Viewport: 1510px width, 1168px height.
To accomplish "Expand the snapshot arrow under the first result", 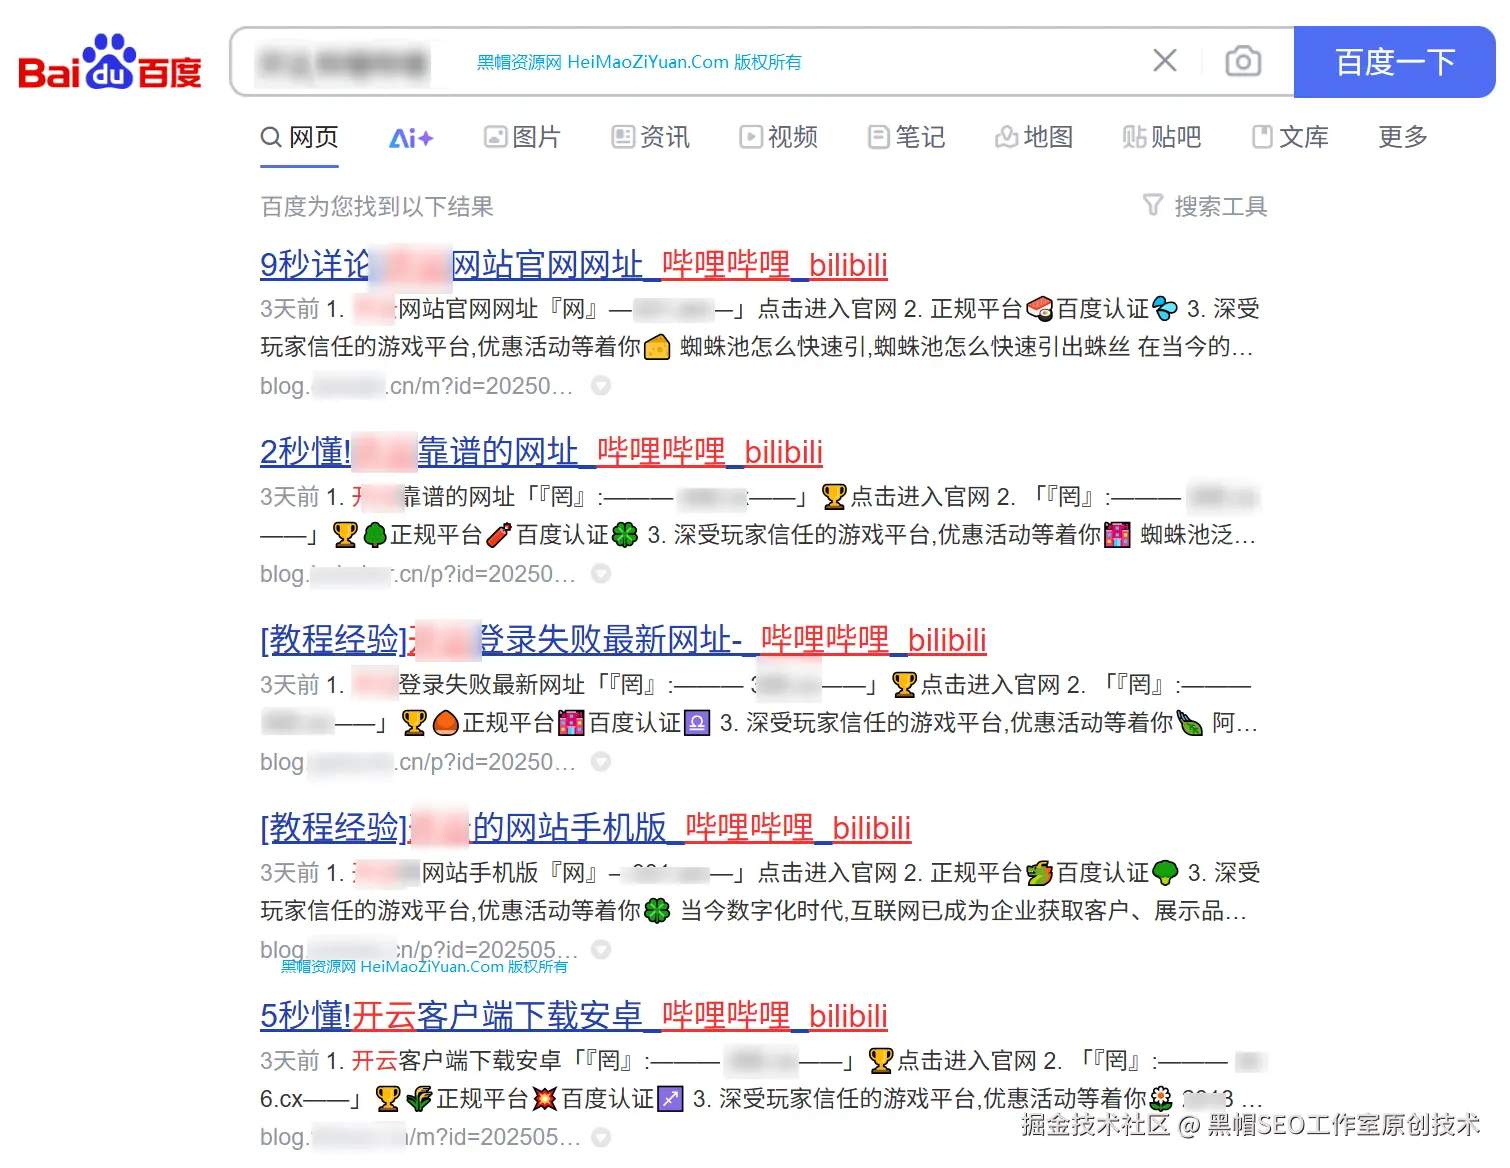I will tap(600, 385).
